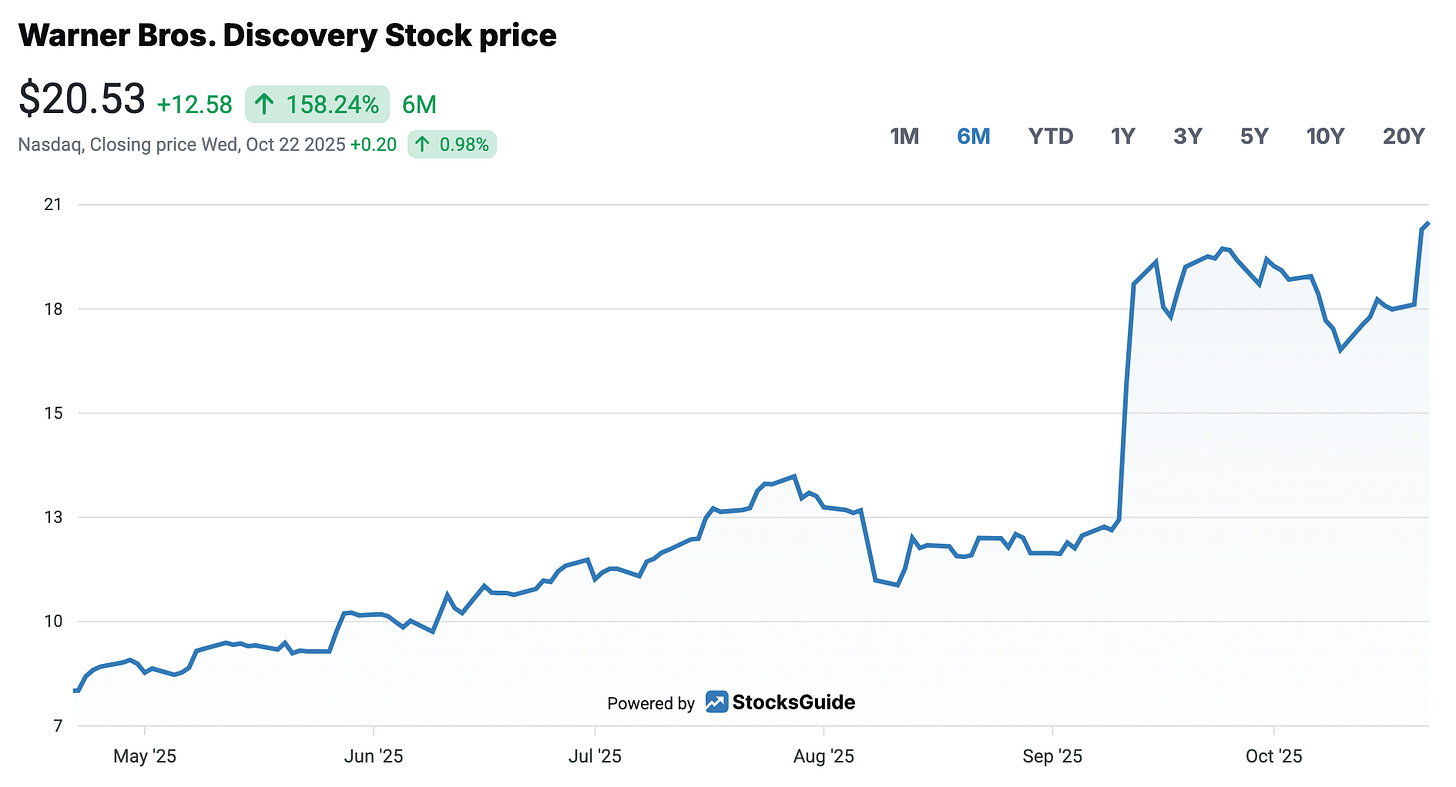Select the 1Y time range

[1122, 136]
